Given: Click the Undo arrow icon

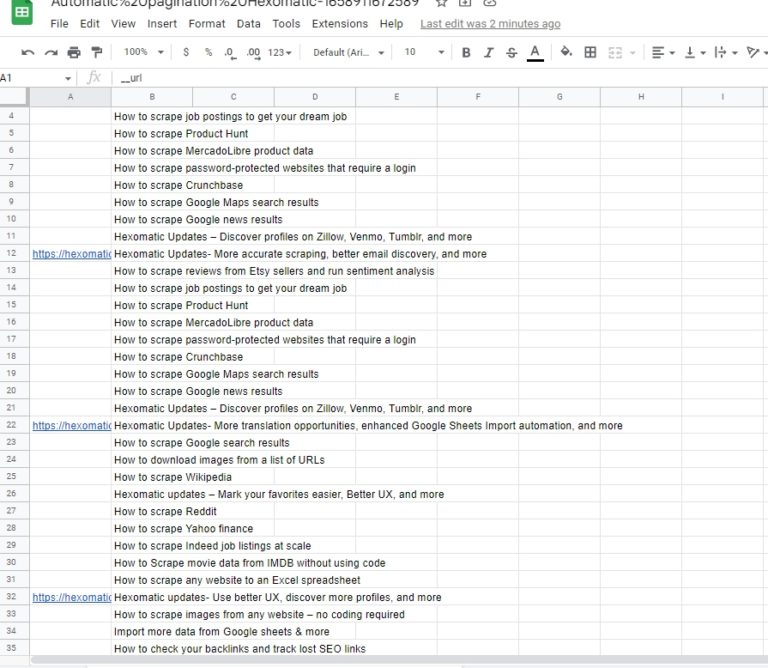Looking at the screenshot, I should (27, 52).
